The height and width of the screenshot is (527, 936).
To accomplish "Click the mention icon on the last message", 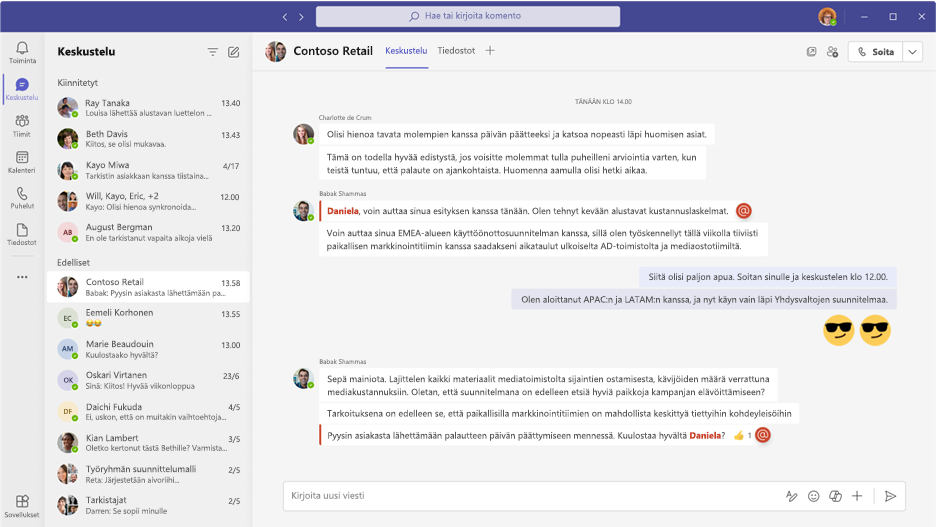I will pos(763,435).
